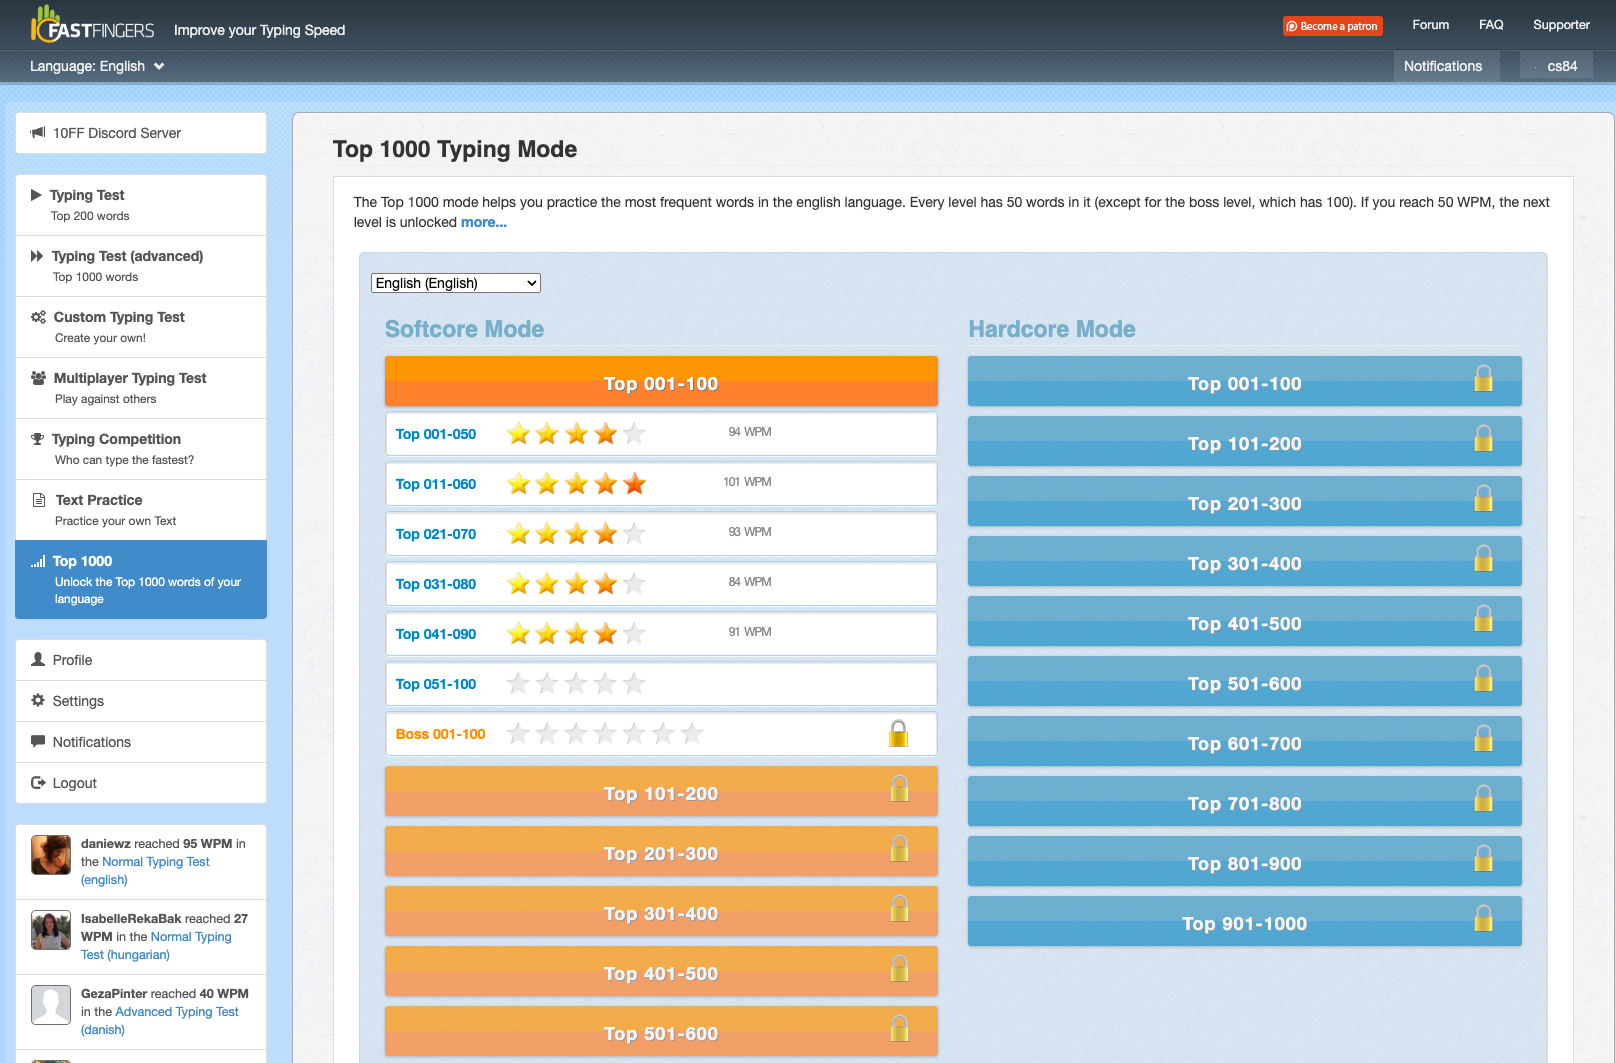
Task: Click the Settings gear icon in sidebar
Action: coord(38,700)
